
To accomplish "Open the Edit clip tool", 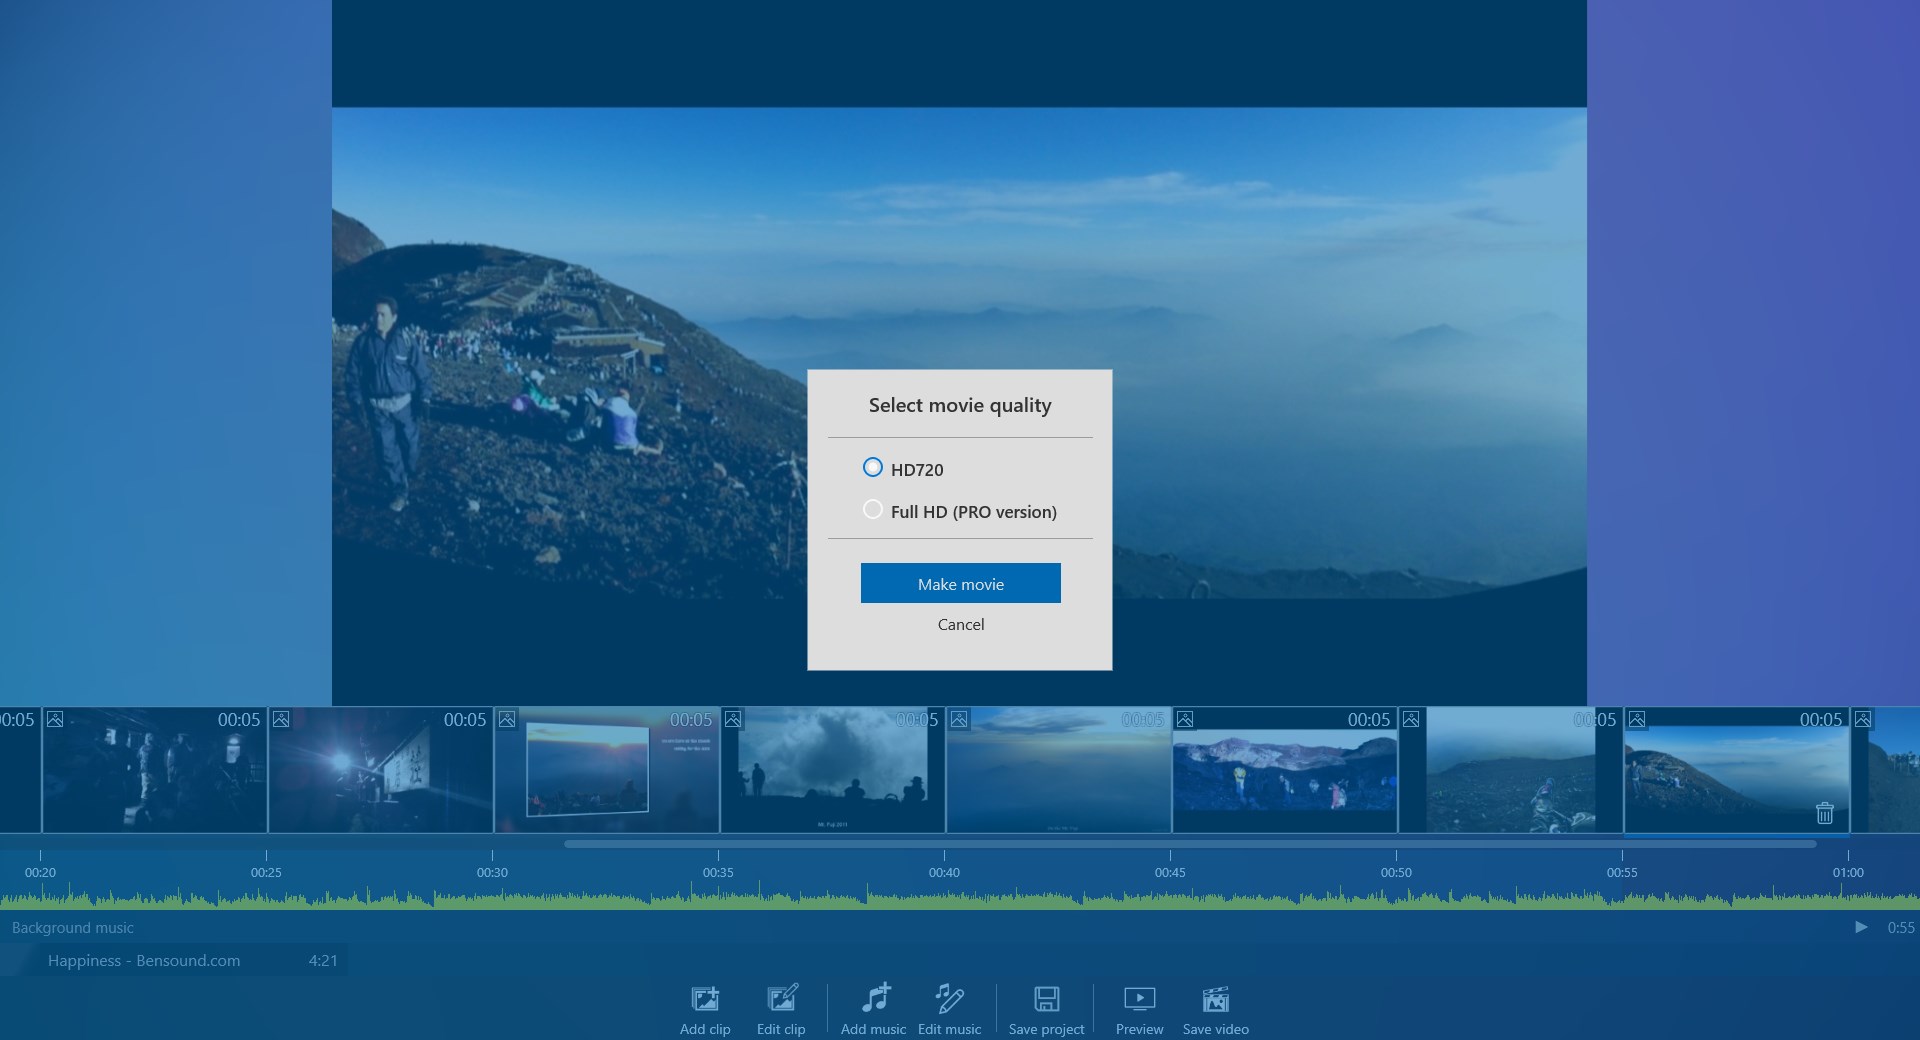I will 781,1010.
